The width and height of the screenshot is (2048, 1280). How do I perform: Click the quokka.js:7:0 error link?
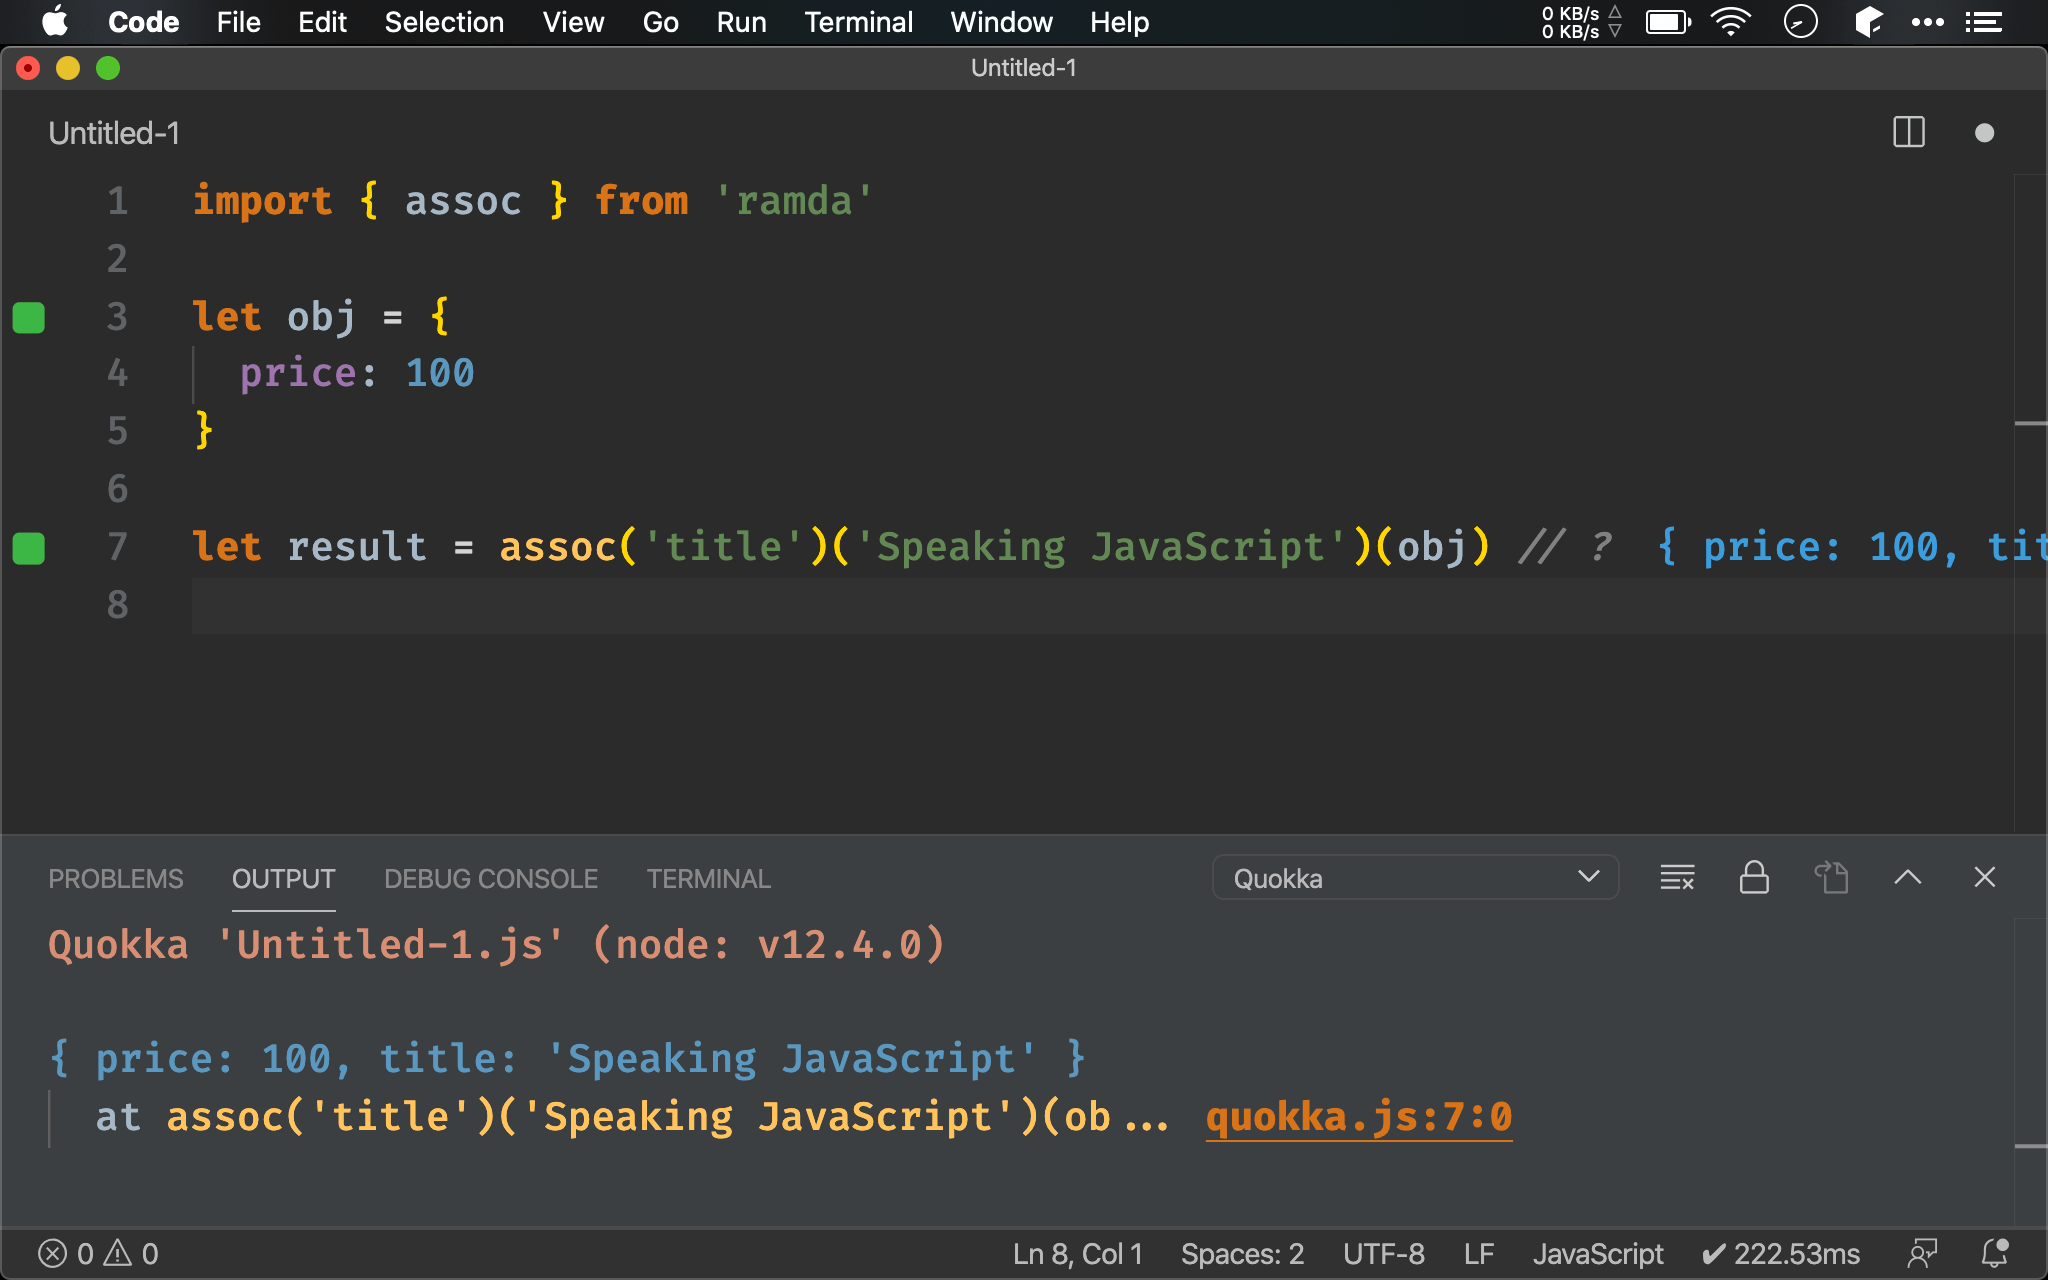pyautogui.click(x=1358, y=1116)
